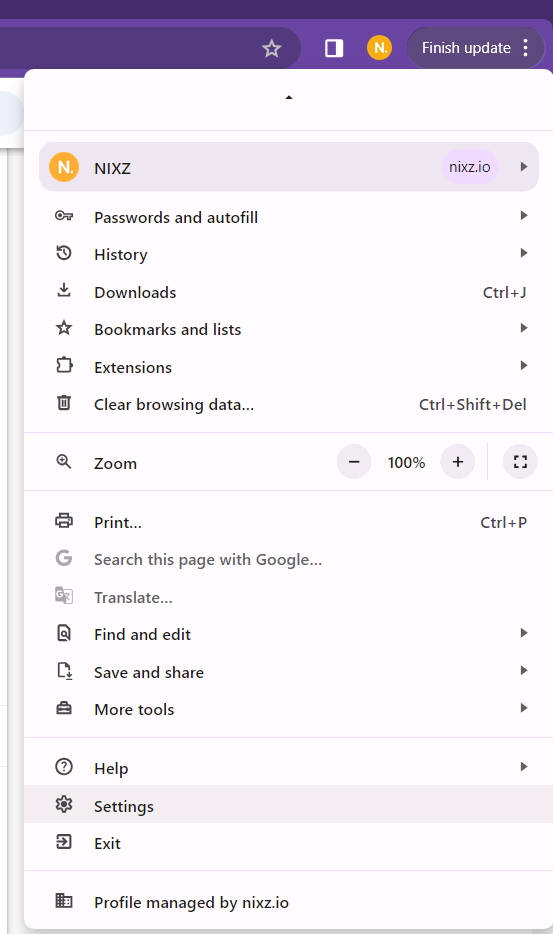
Task: Click the key icon for passwords
Action: click(64, 216)
